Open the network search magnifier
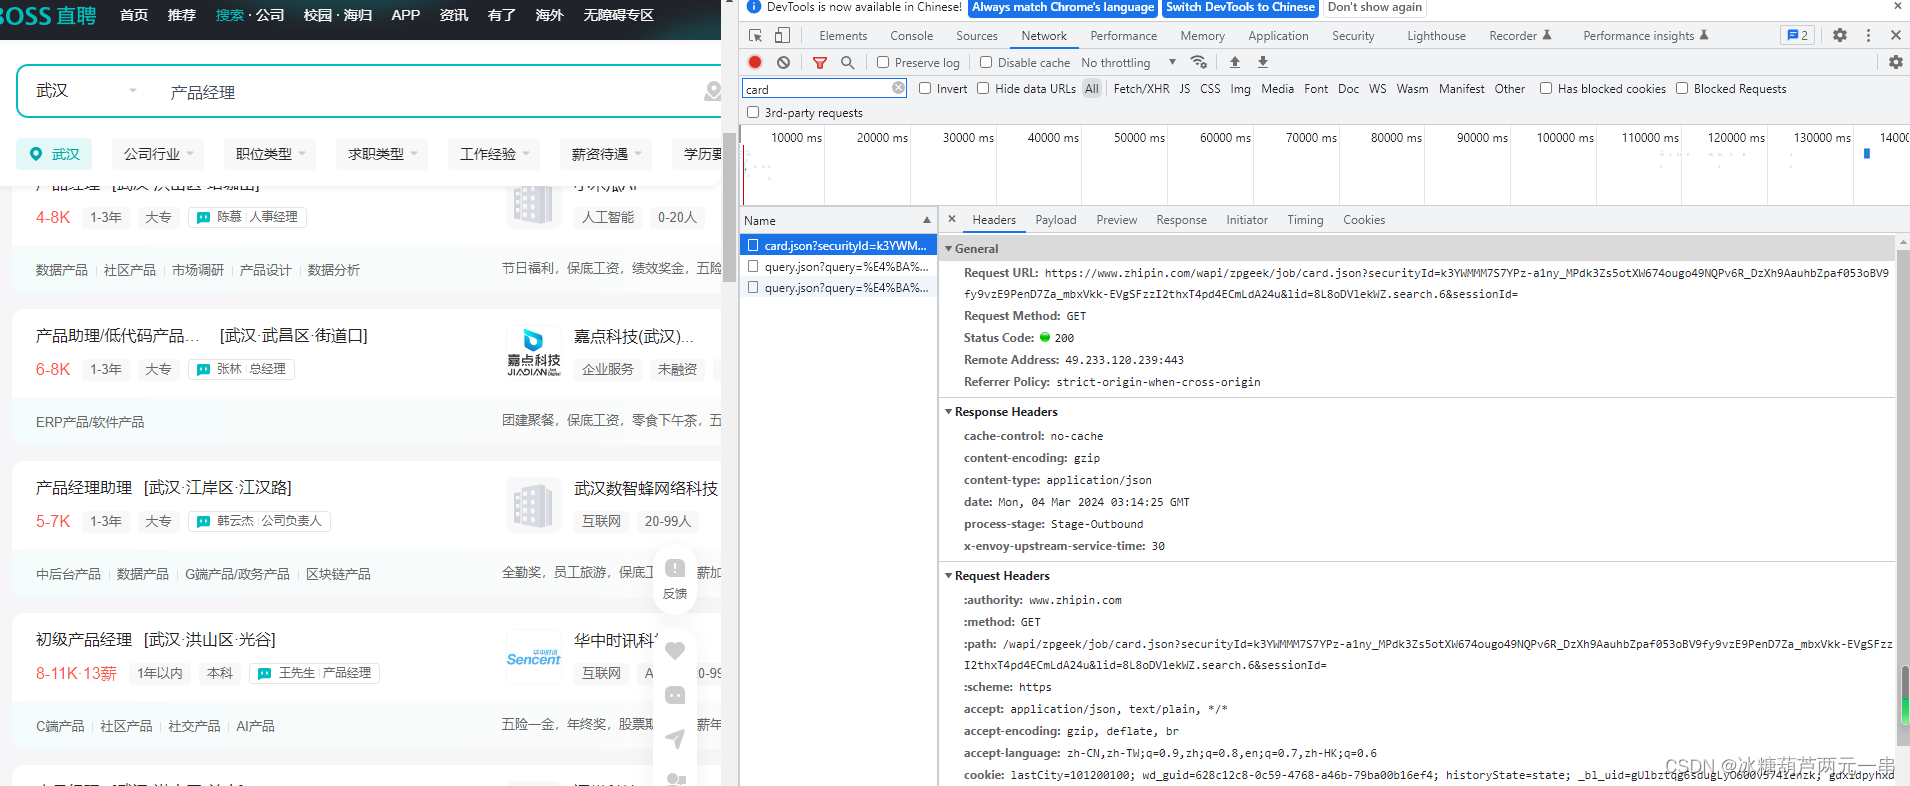Screen dimensions: 1910x786 [x=848, y=62]
